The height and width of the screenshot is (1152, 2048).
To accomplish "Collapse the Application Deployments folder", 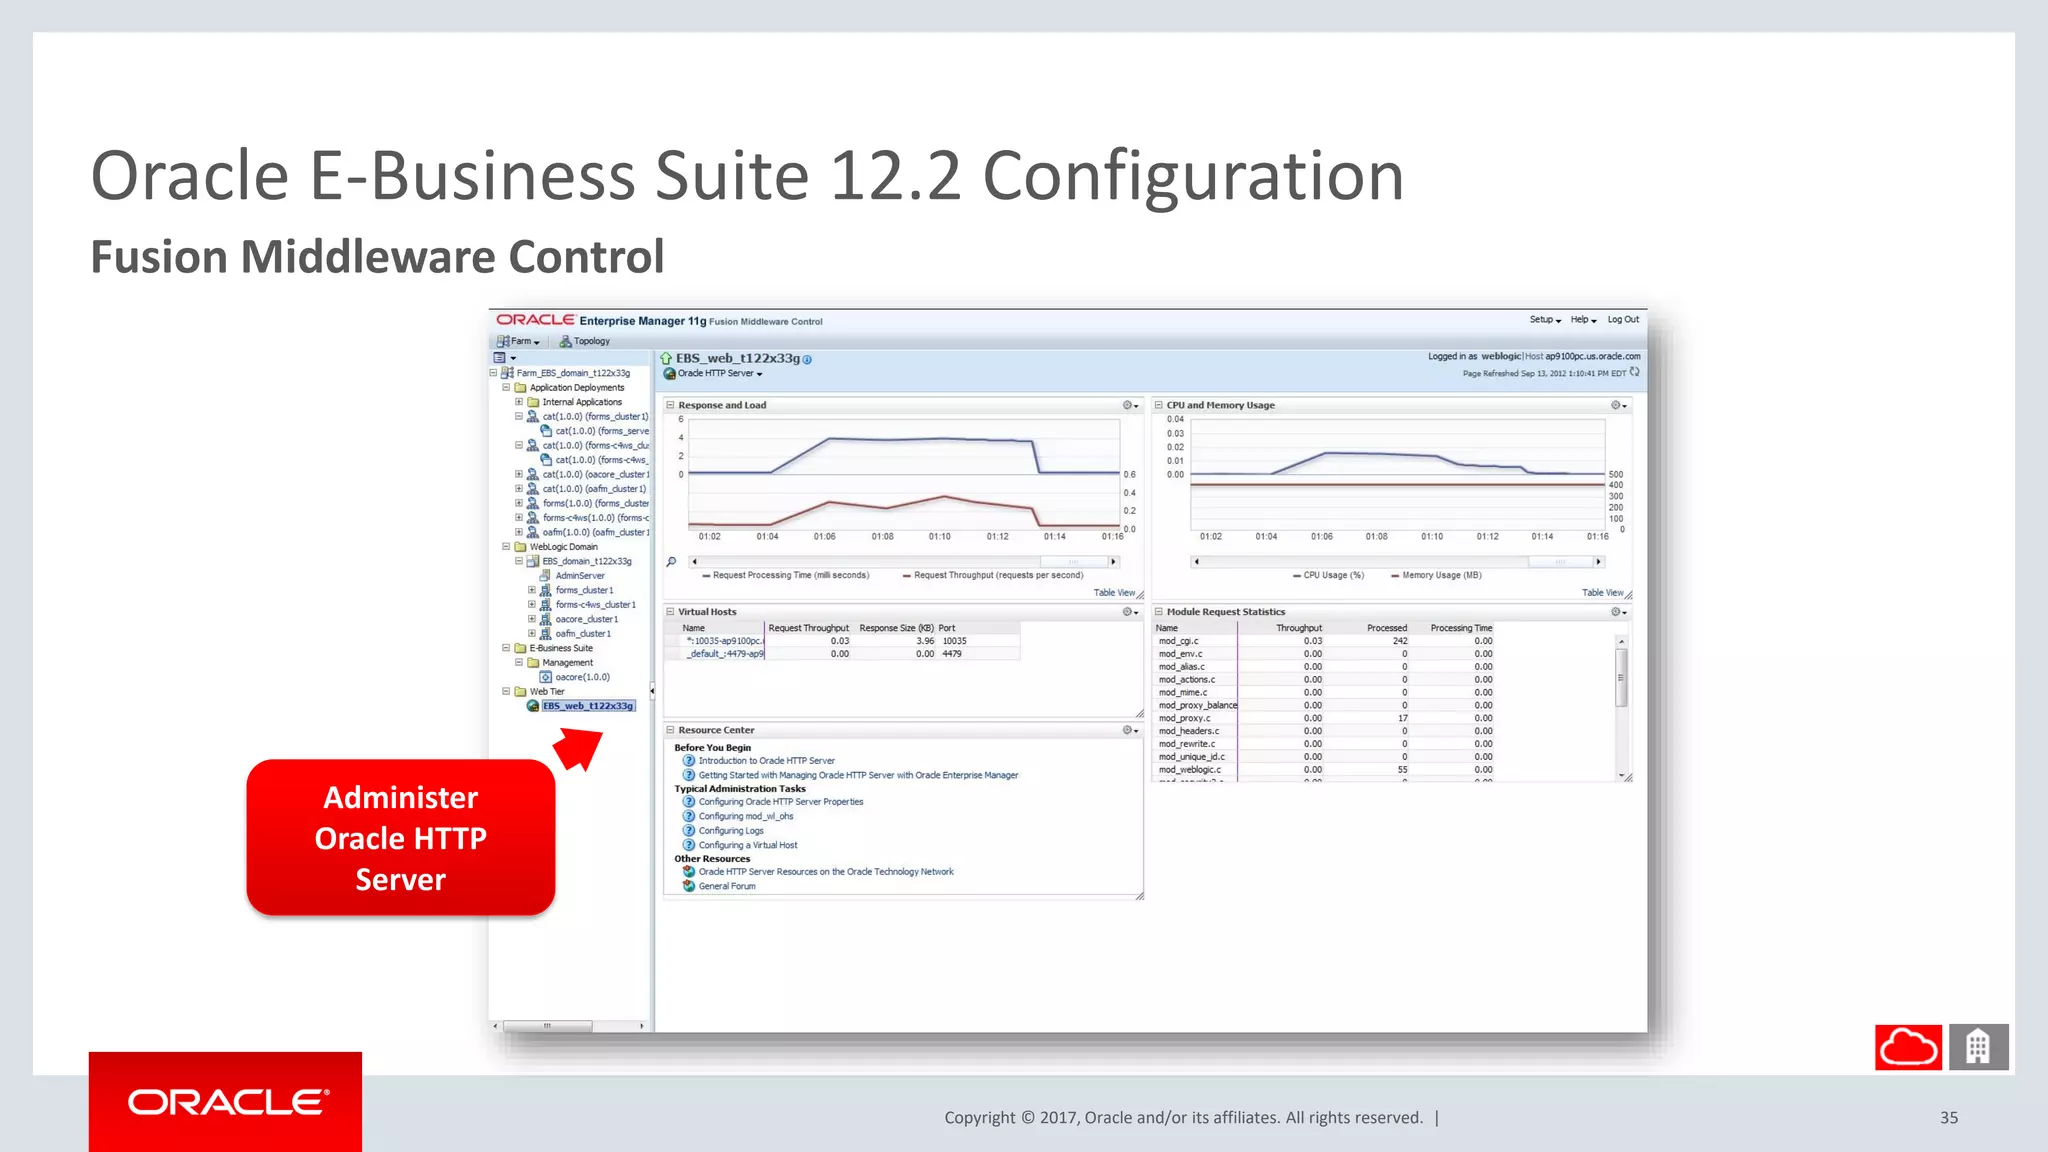I will pyautogui.click(x=506, y=387).
